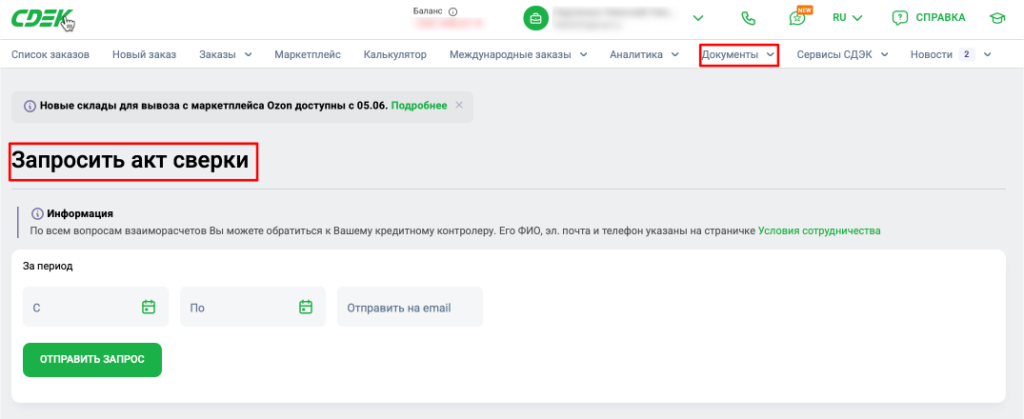The height and width of the screenshot is (419, 1024).
Task: Open the Калькулятор menu item
Action: click(395, 55)
